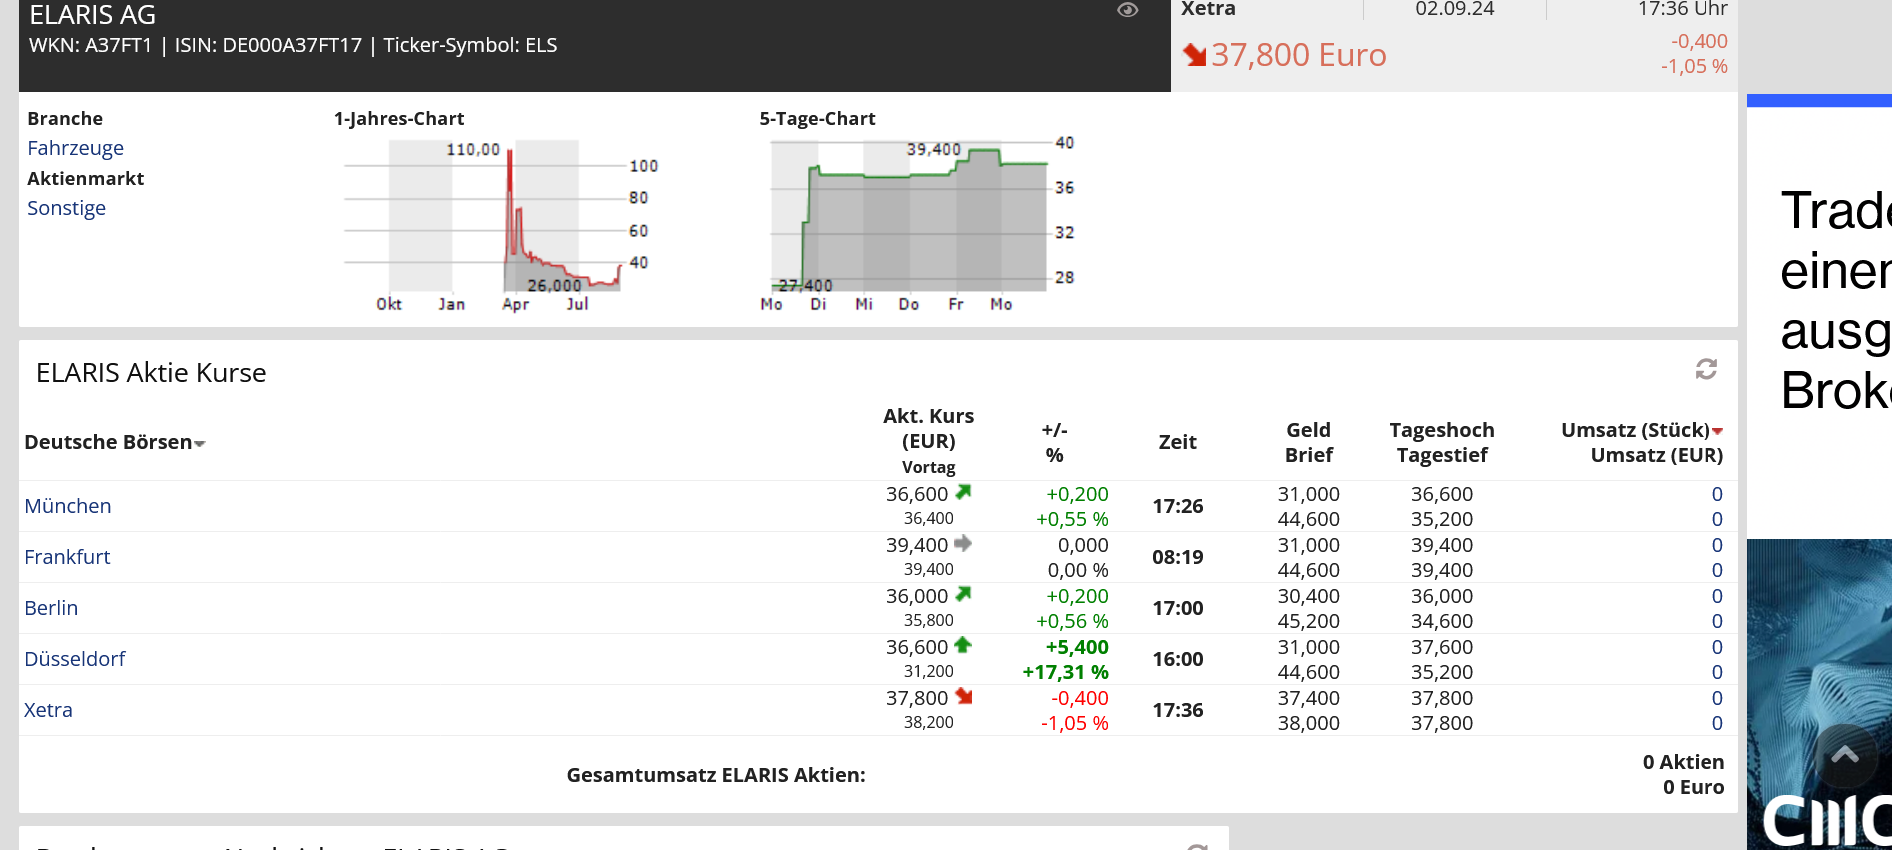Click the refresh icon in ELARIS Aktie Kurse
1893x850 pixels.
click(x=1706, y=369)
